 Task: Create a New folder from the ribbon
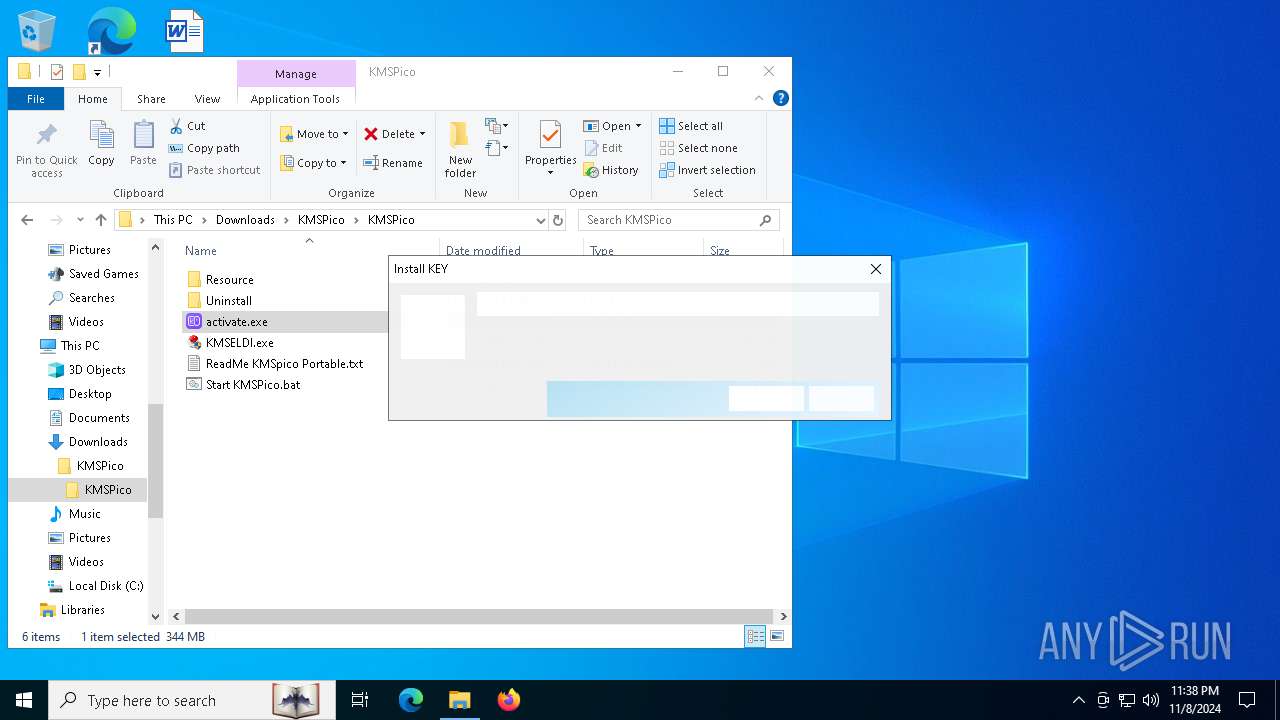point(460,150)
